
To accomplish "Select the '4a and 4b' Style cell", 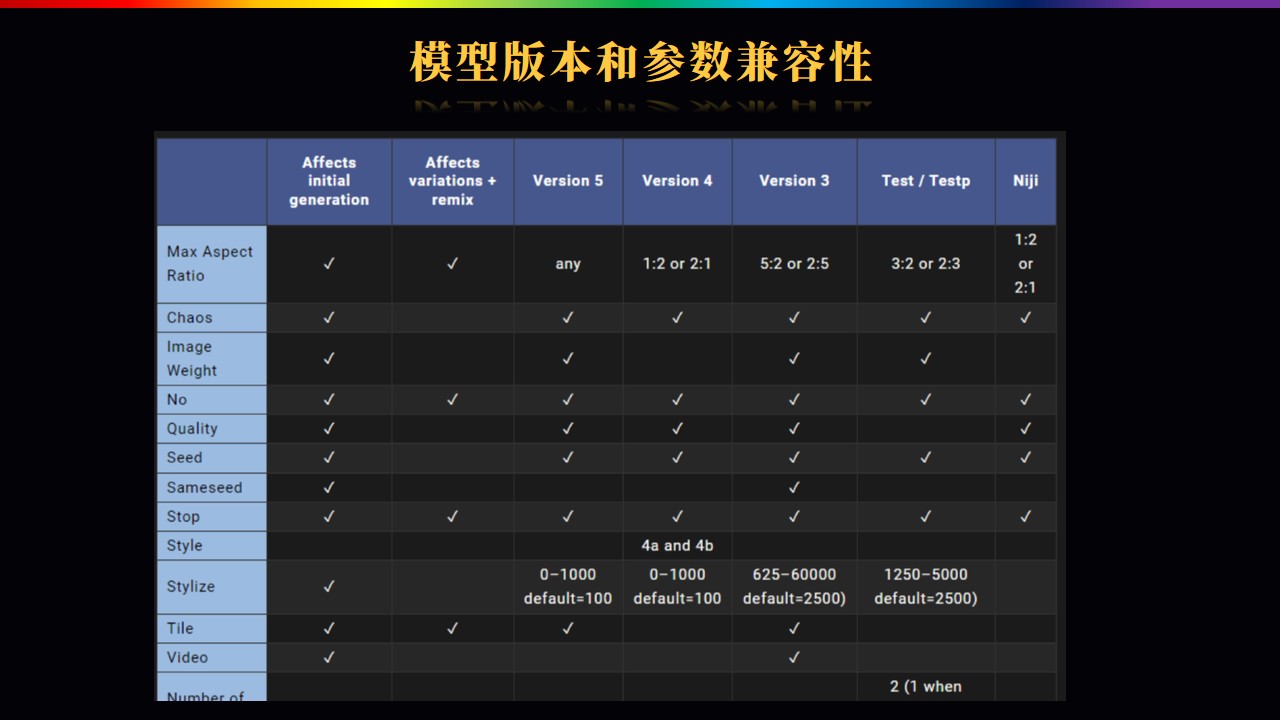I will coord(677,546).
